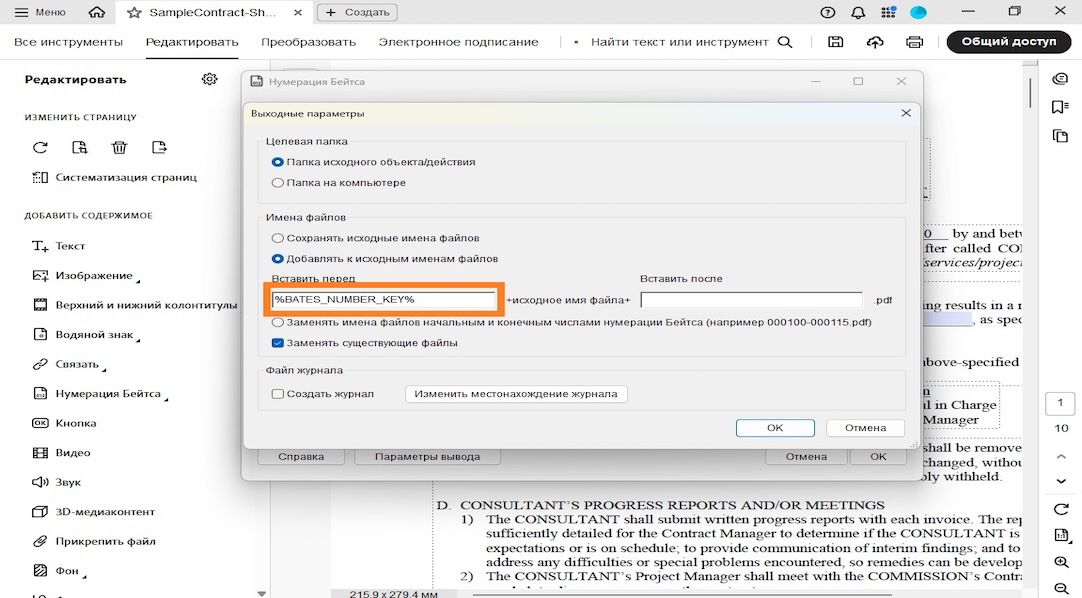Click Отмена in Нумерация Бейтса window

pyautogui.click(x=806, y=457)
